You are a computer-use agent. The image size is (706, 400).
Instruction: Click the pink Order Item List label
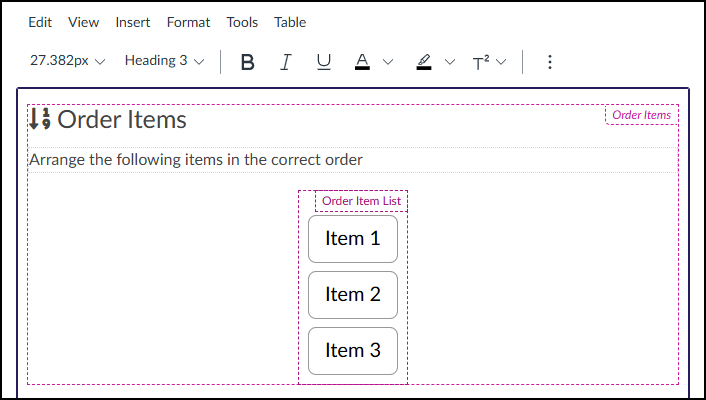361,201
